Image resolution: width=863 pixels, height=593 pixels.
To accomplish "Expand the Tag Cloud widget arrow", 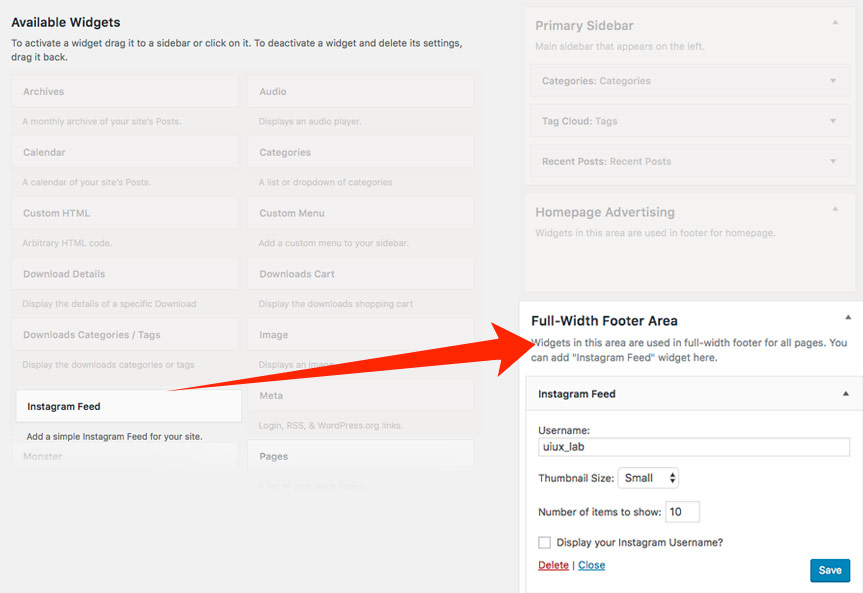I will (832, 121).
